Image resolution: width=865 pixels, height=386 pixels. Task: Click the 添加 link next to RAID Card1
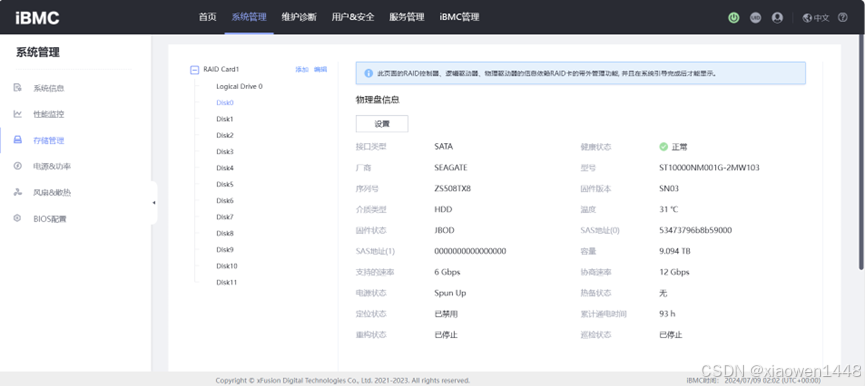coord(302,69)
